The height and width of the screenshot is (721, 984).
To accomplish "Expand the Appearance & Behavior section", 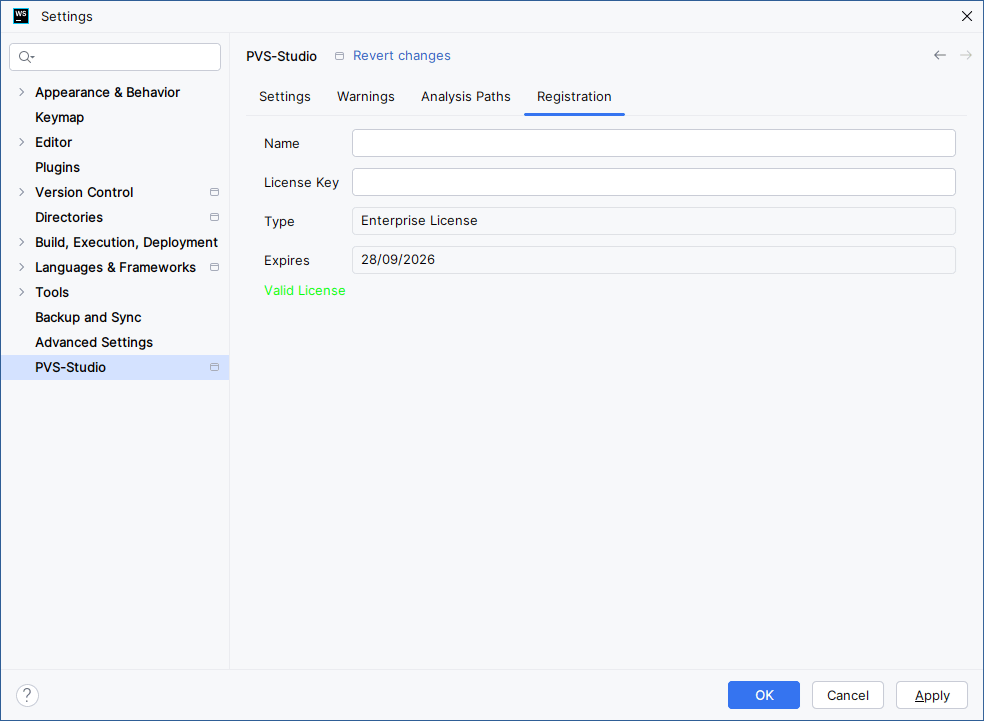I will (x=22, y=92).
